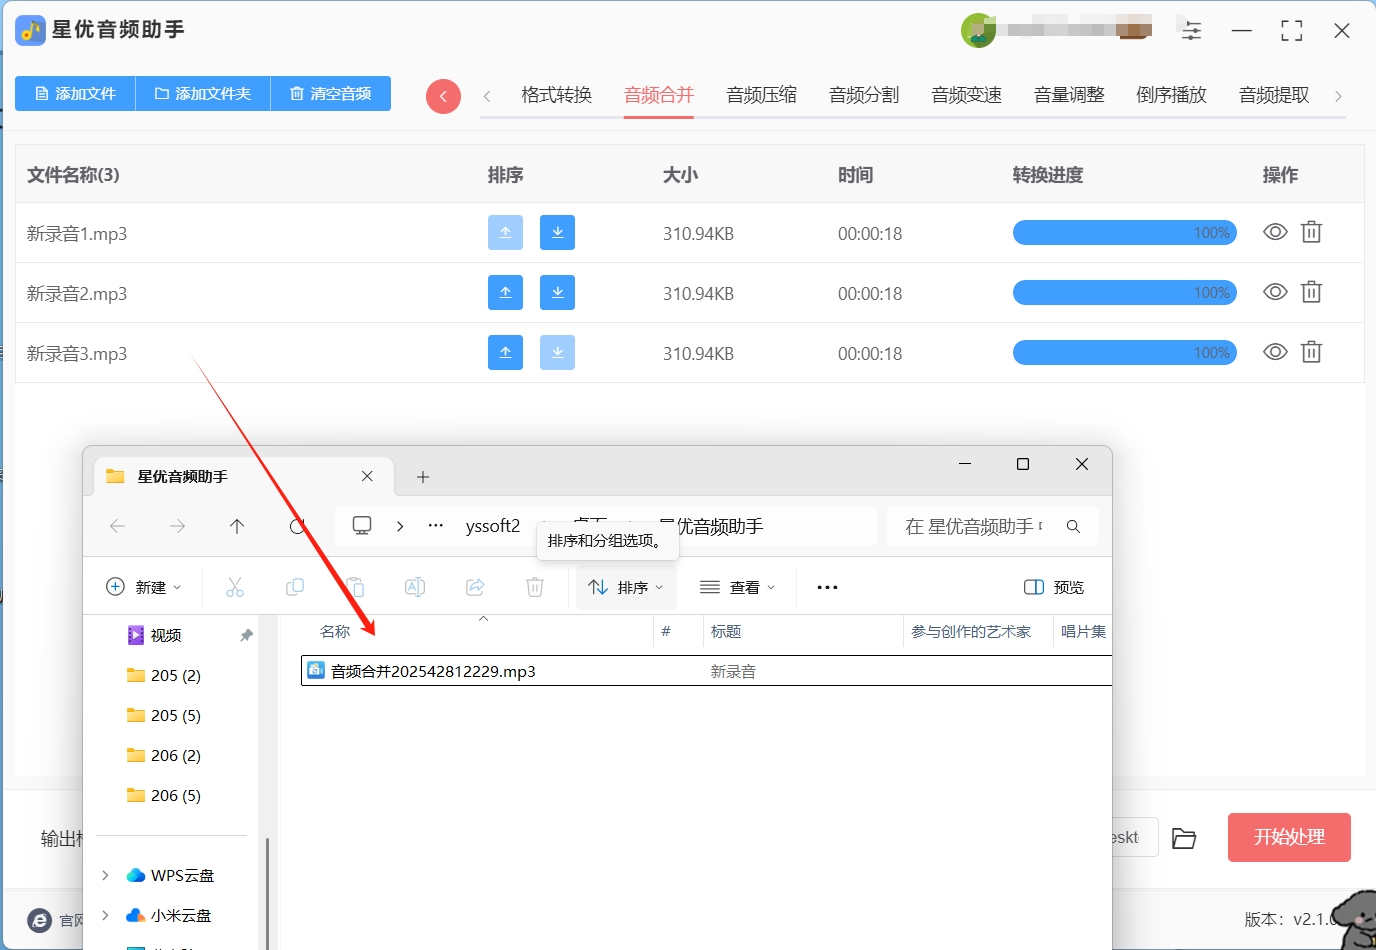Switch to 音频压缩 tab
The image size is (1376, 950).
pos(761,95)
